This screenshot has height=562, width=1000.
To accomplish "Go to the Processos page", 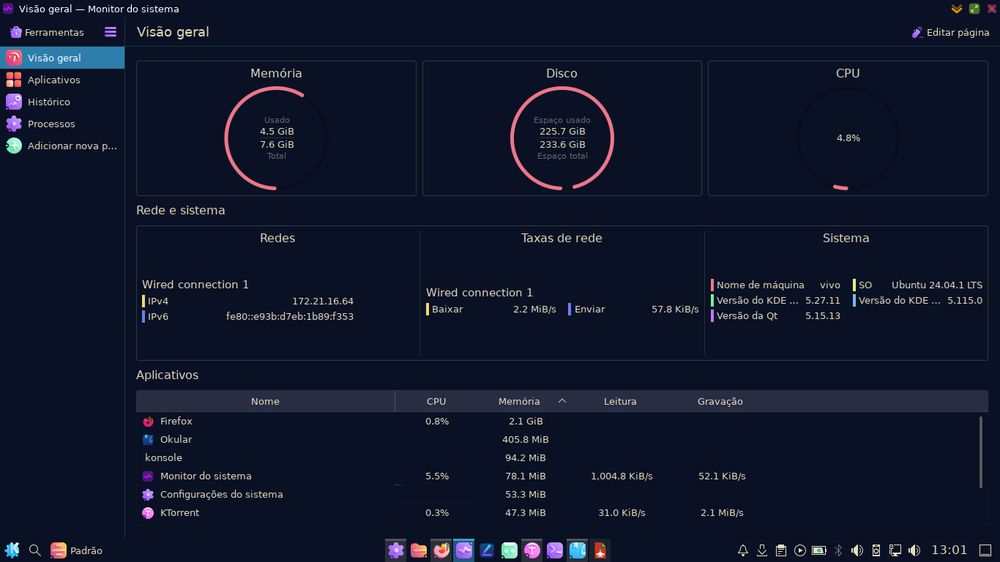I will [x=62, y=124].
